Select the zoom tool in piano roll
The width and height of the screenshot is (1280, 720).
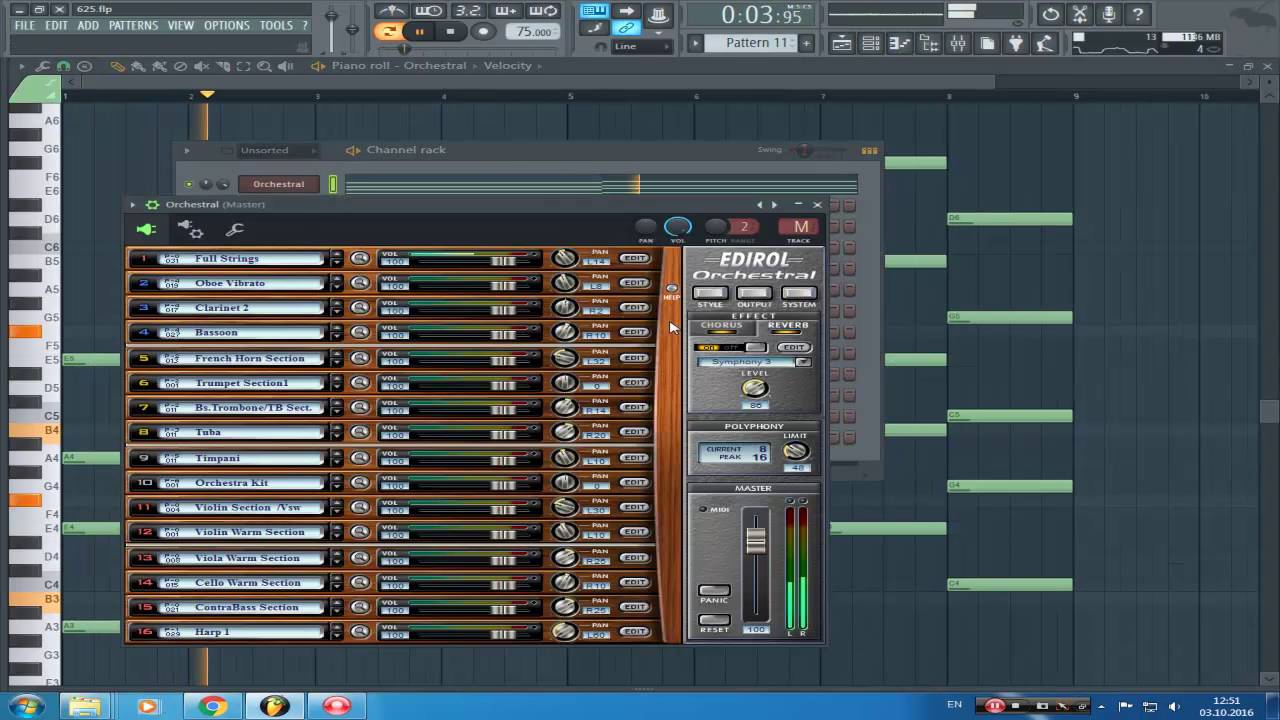(264, 66)
